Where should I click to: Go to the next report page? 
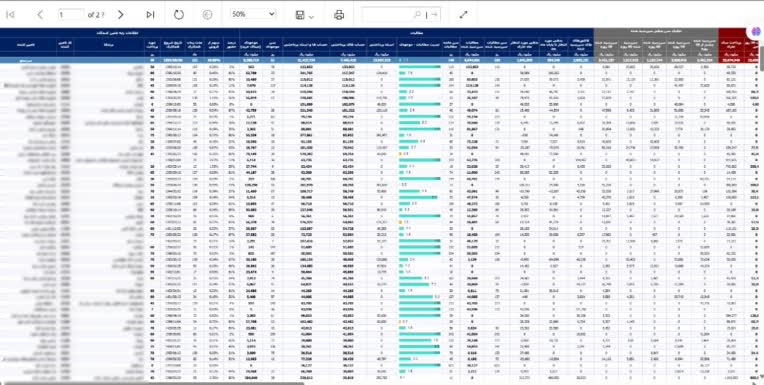(121, 15)
